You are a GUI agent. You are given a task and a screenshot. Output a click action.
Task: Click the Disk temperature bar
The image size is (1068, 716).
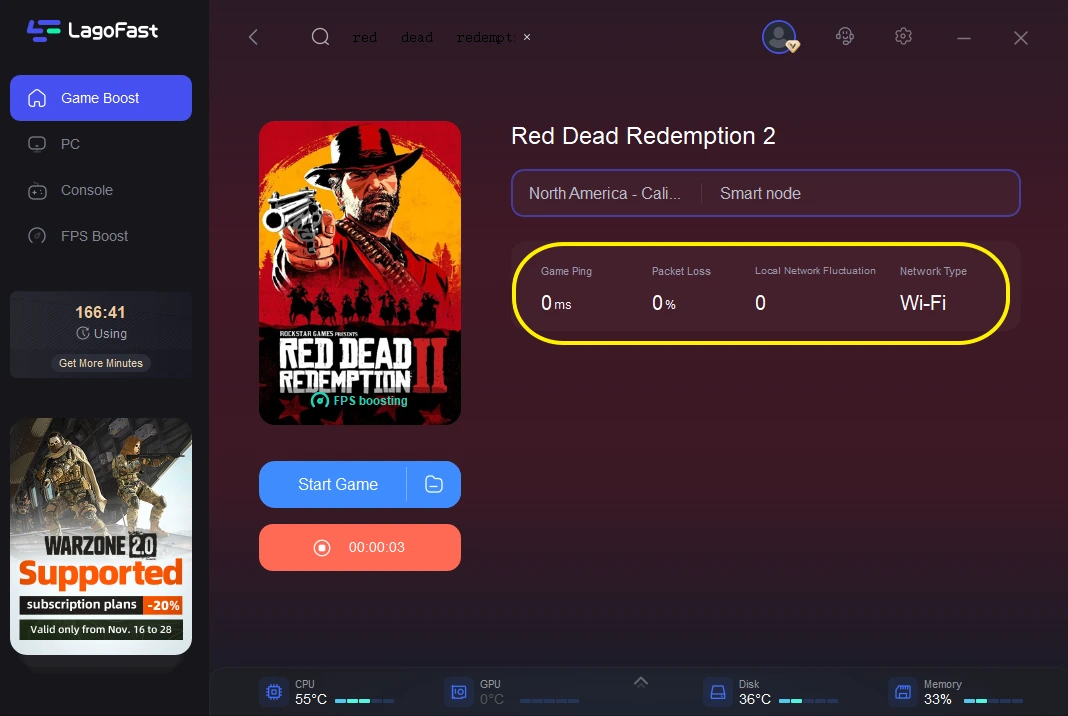pyautogui.click(x=808, y=701)
